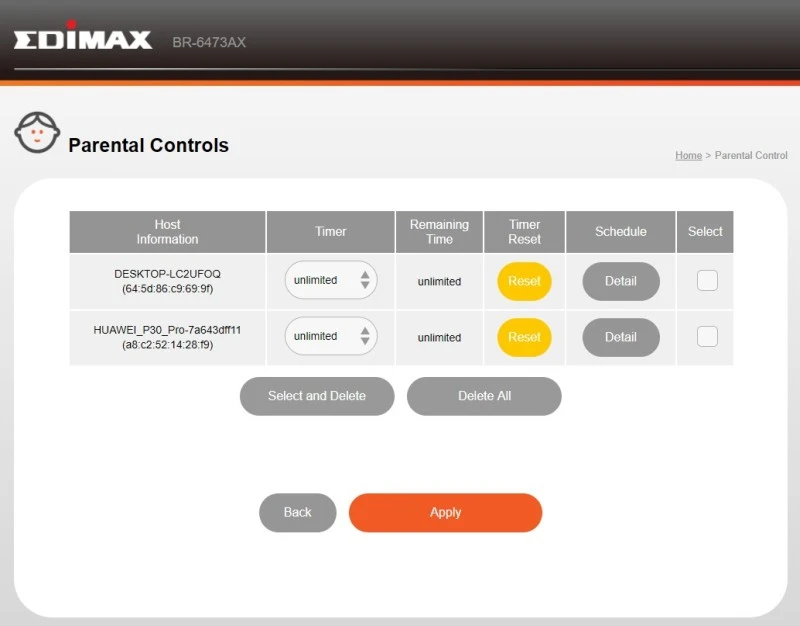The height and width of the screenshot is (626, 800).
Task: Click the Host Information column header
Action: [166, 231]
